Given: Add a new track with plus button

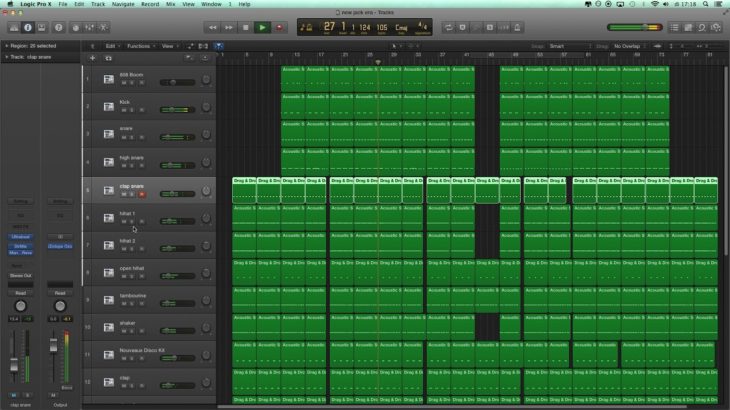Looking at the screenshot, I should [92, 58].
